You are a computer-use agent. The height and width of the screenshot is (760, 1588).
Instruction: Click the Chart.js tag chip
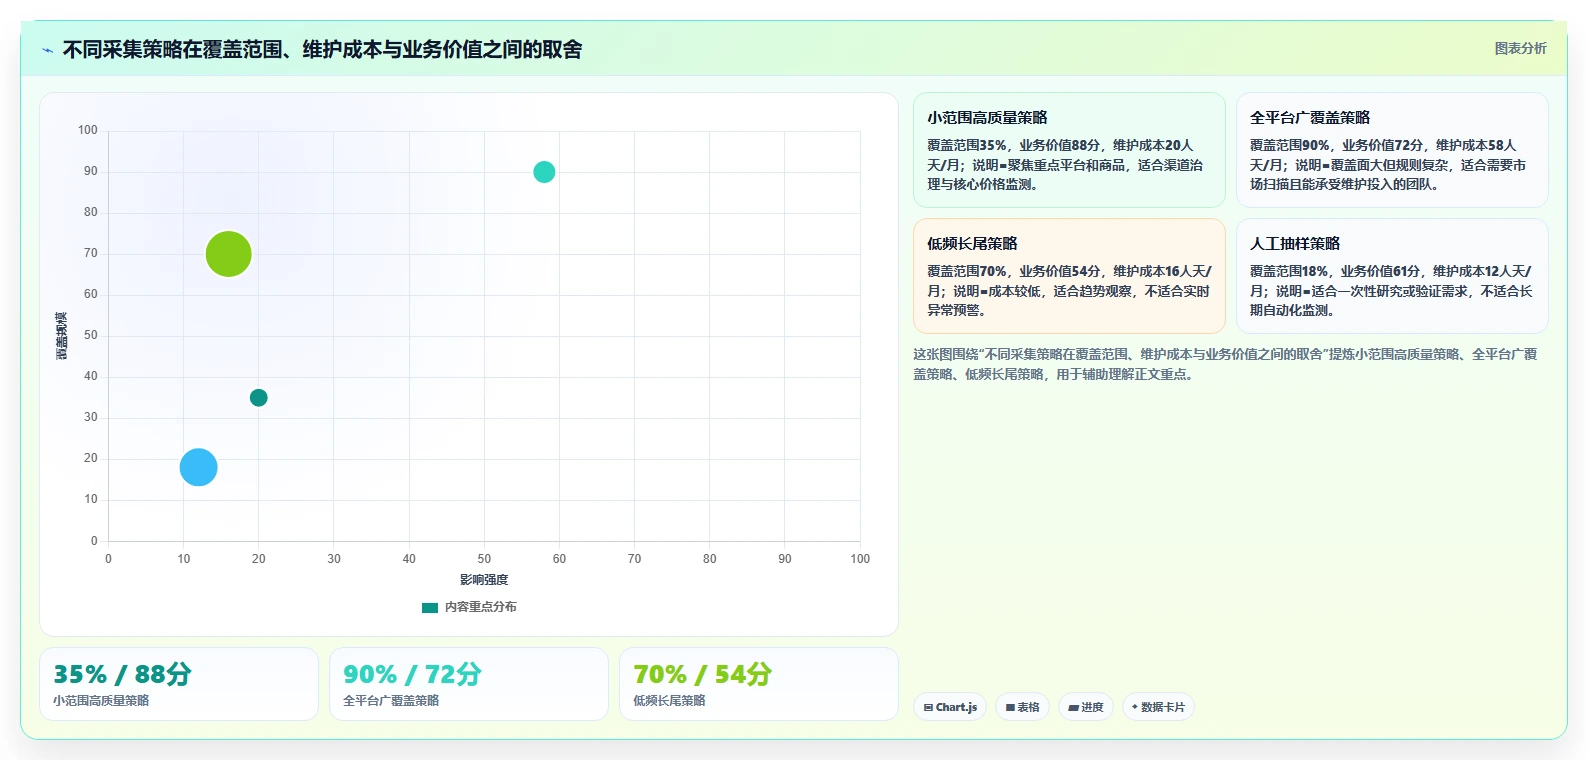point(950,707)
